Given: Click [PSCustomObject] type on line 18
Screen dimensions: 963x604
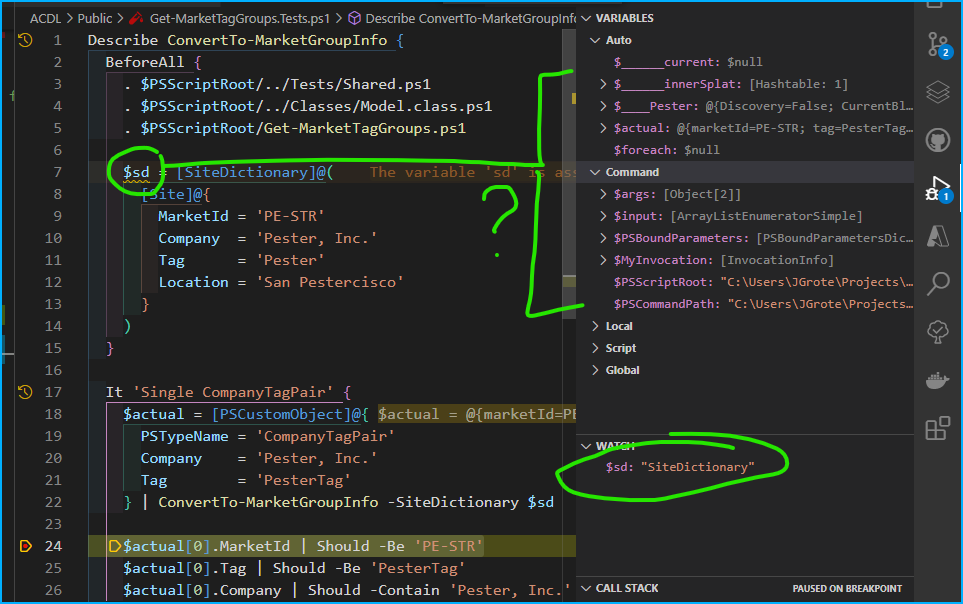Looking at the screenshot, I should [281, 414].
